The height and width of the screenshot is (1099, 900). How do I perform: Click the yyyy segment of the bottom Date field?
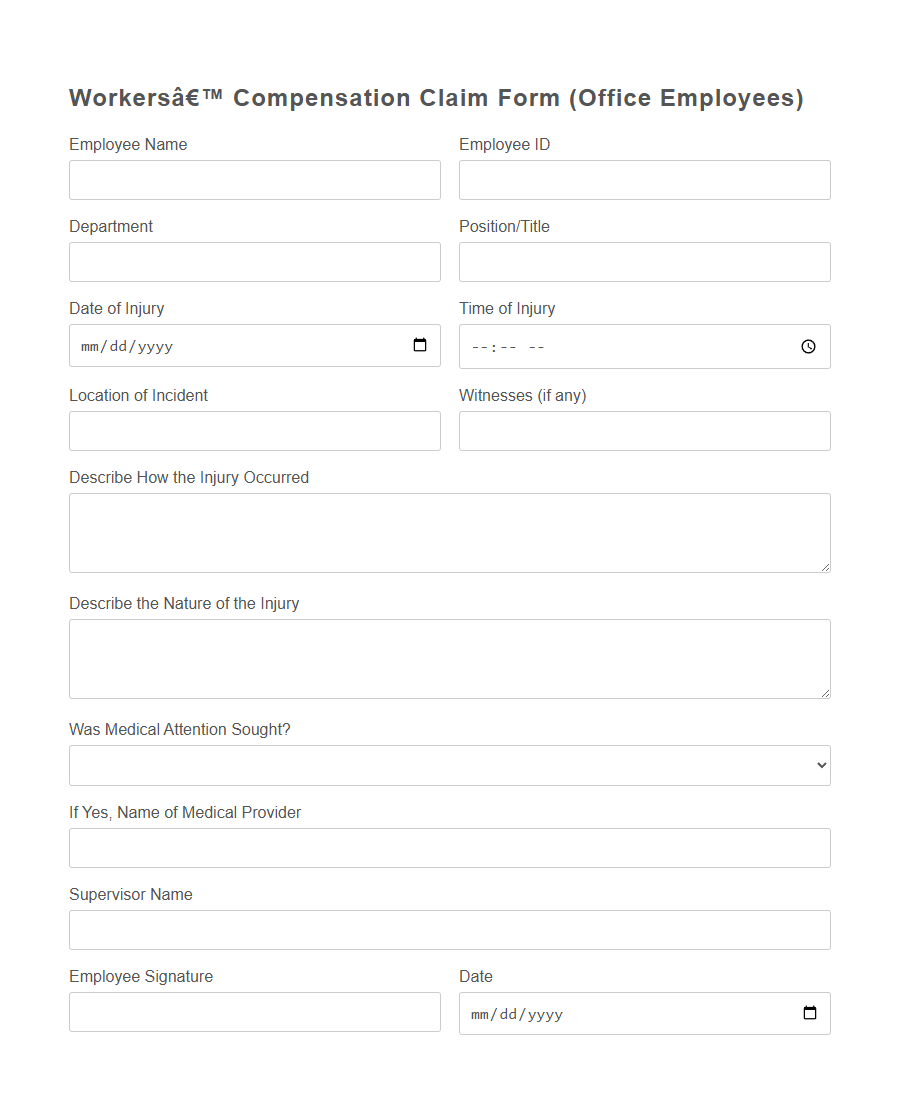(x=546, y=1013)
